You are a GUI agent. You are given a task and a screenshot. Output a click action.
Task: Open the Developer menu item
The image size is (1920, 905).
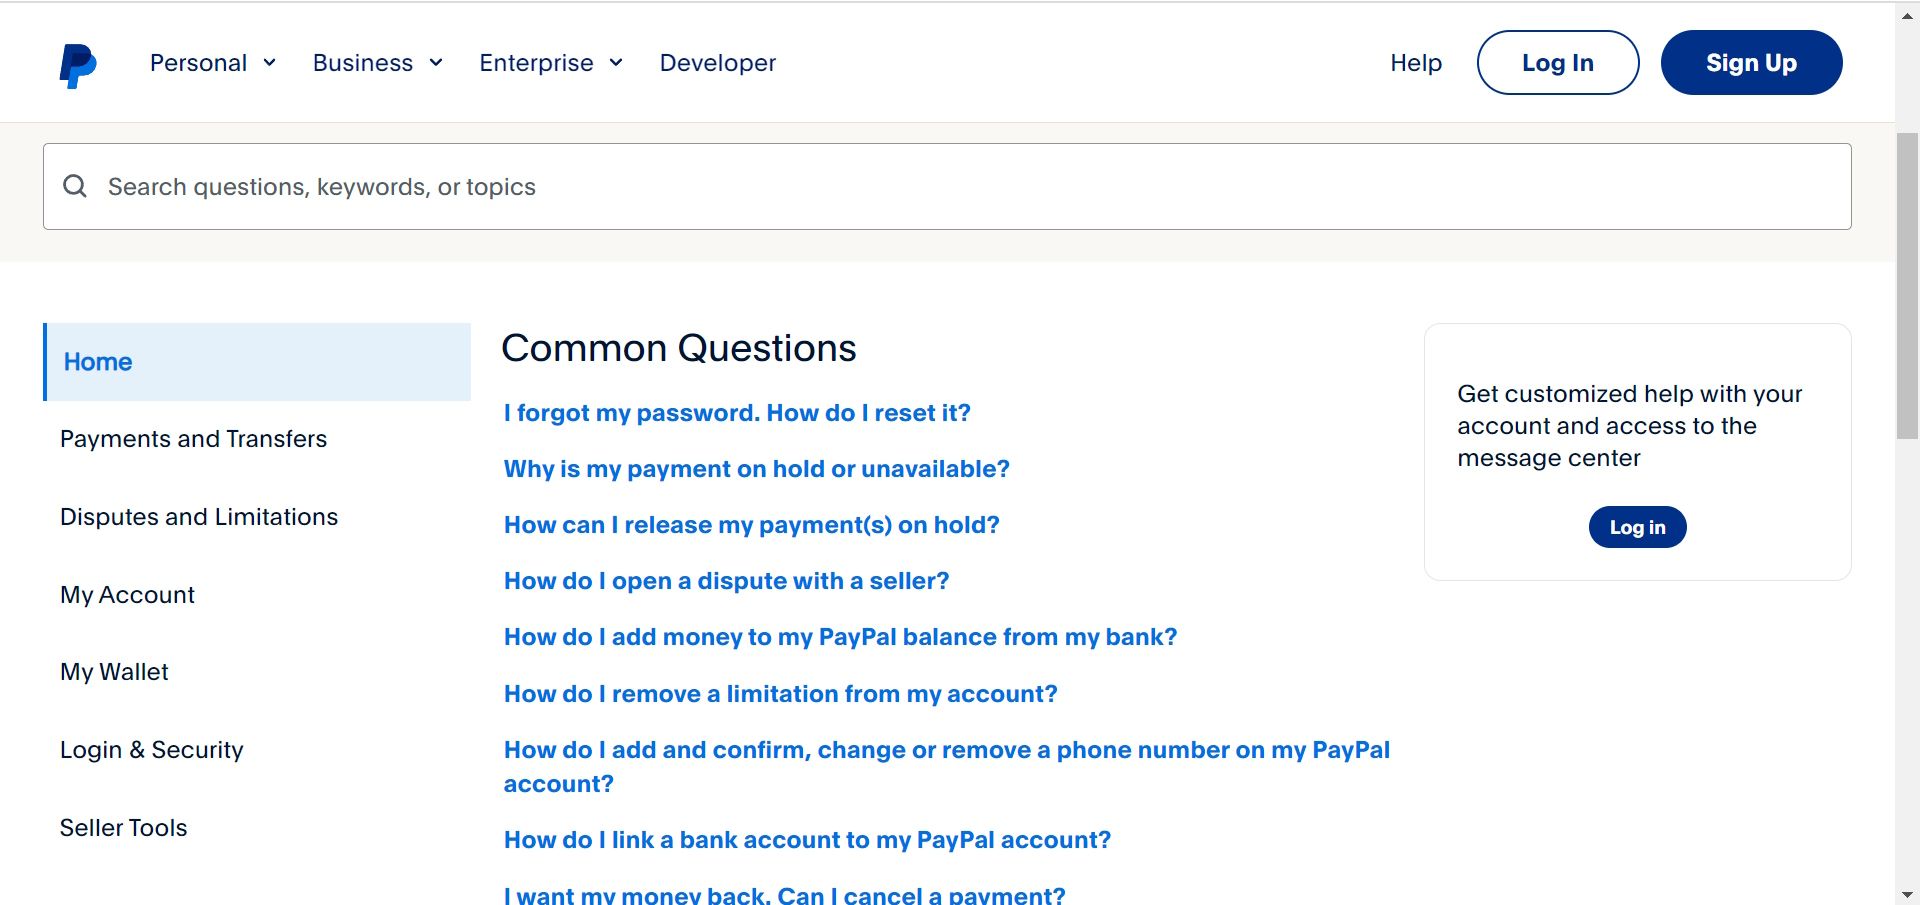717,63
